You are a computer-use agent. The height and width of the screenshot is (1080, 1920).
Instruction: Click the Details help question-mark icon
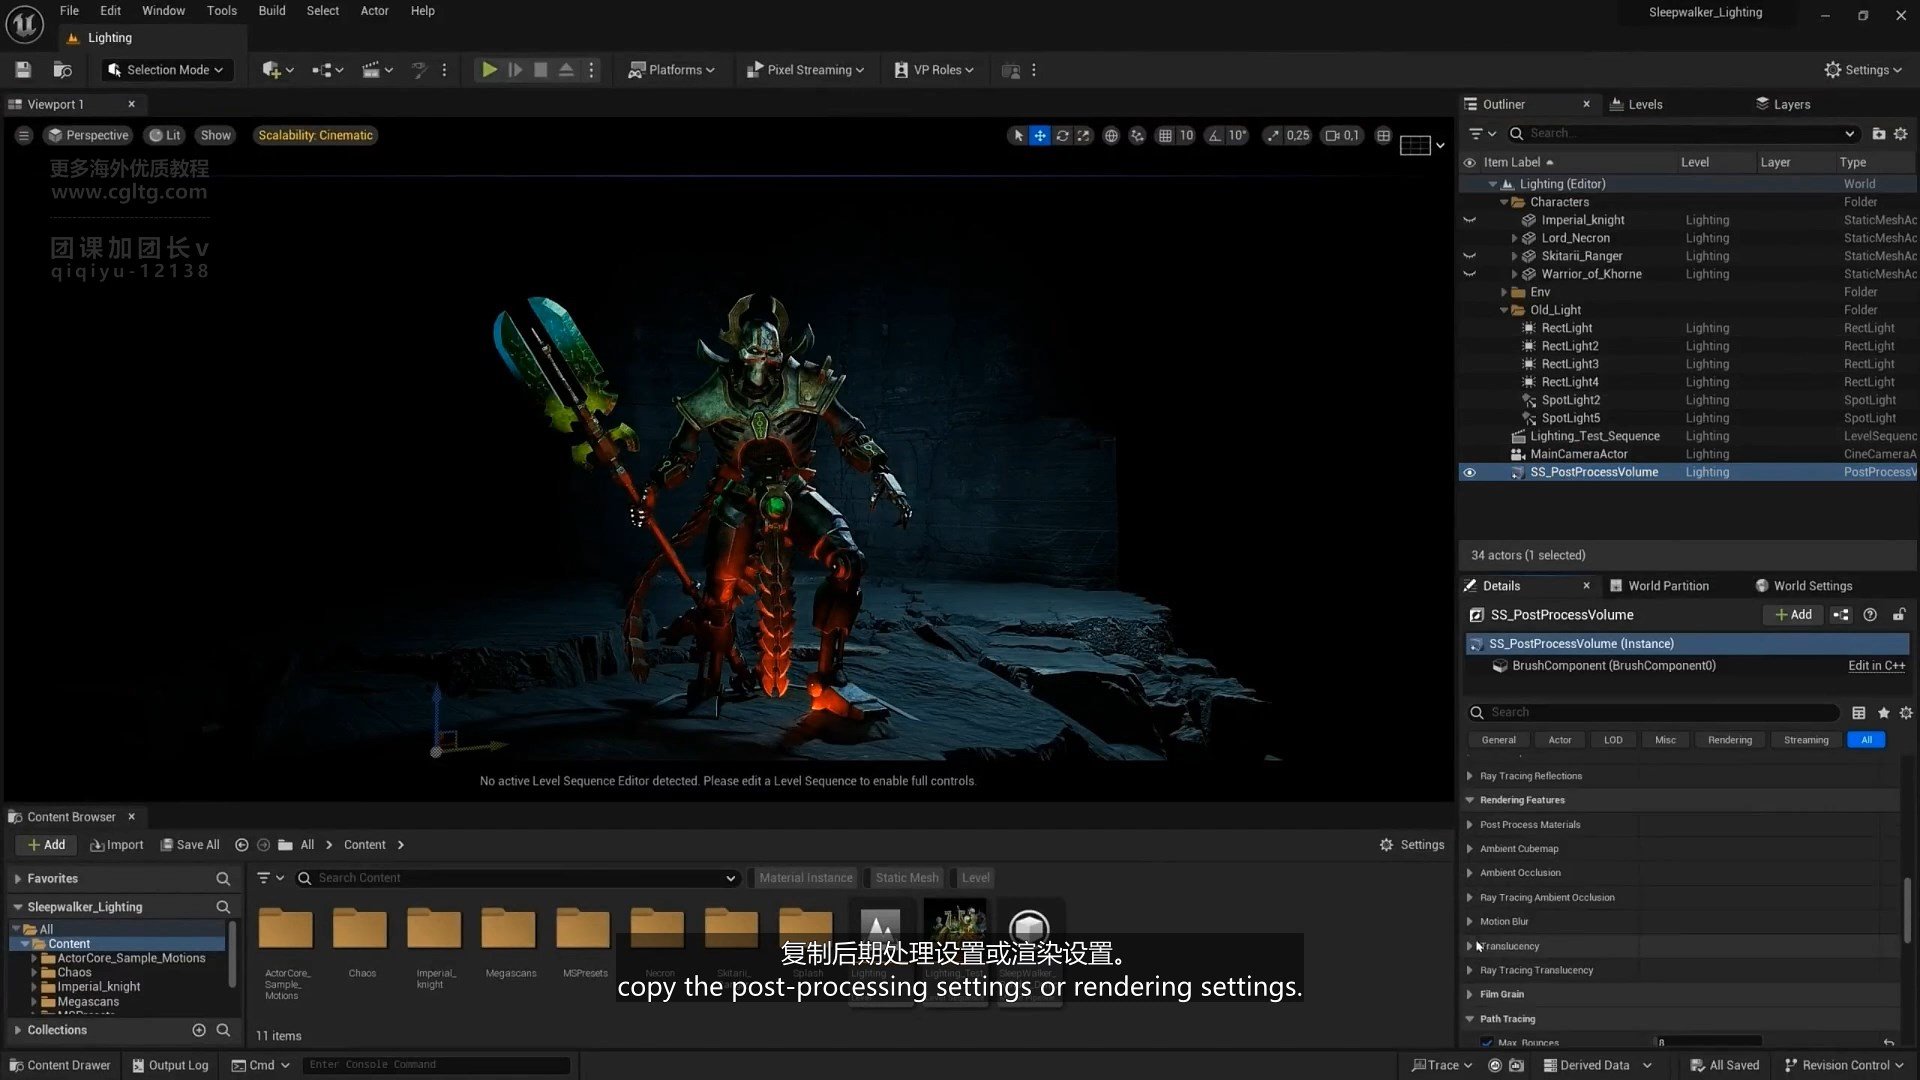[x=1870, y=615]
